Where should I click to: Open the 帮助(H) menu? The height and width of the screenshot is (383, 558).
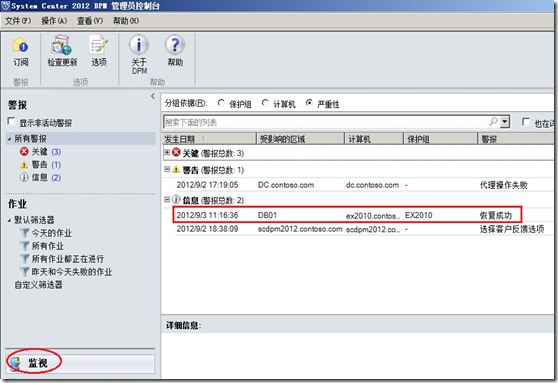[126, 21]
